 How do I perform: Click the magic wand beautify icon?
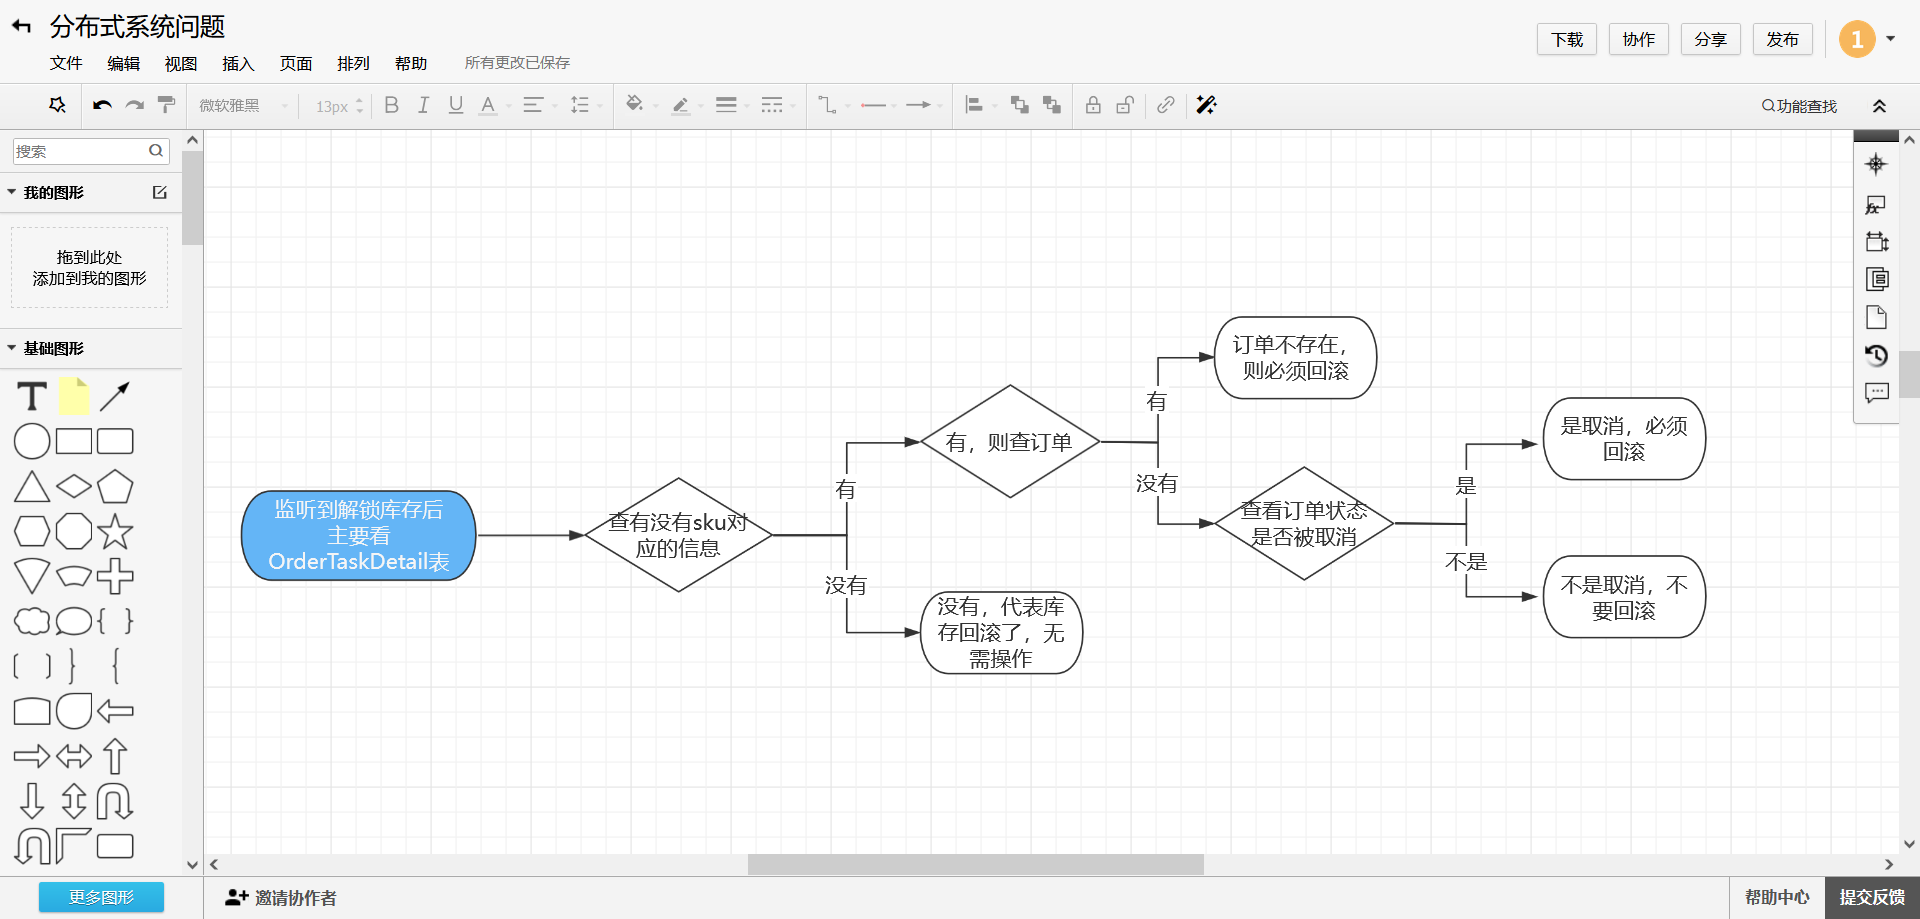click(x=1206, y=105)
